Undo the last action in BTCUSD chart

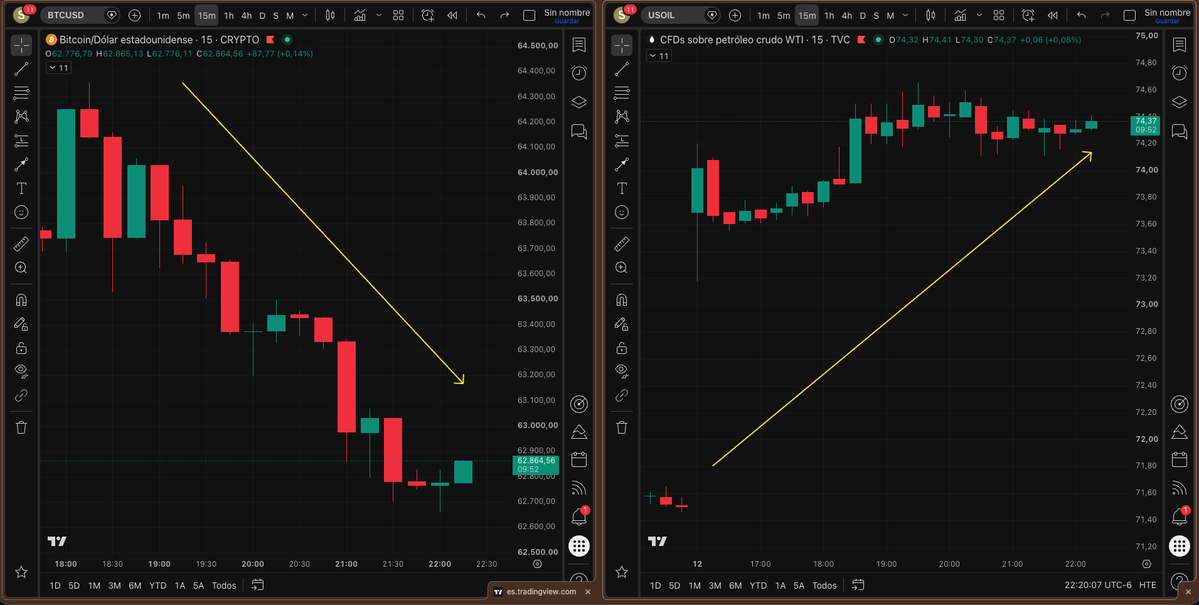481,15
